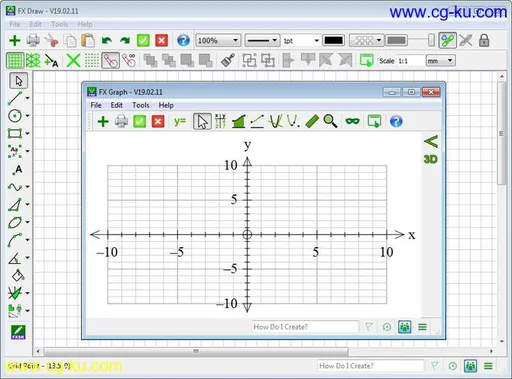
Task: Toggle the isometric triangular grid button
Action: (x=33, y=61)
